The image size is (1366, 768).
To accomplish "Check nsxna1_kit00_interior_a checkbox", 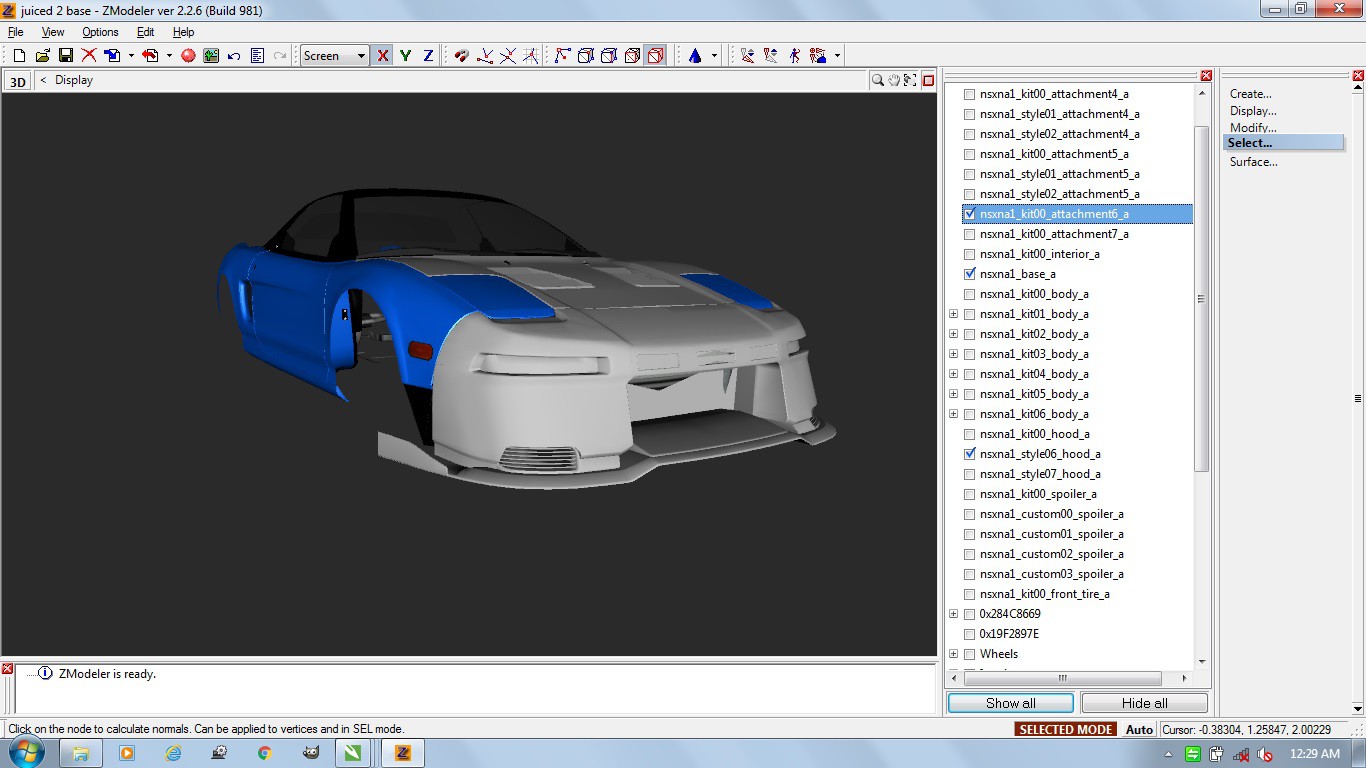I will pos(969,254).
